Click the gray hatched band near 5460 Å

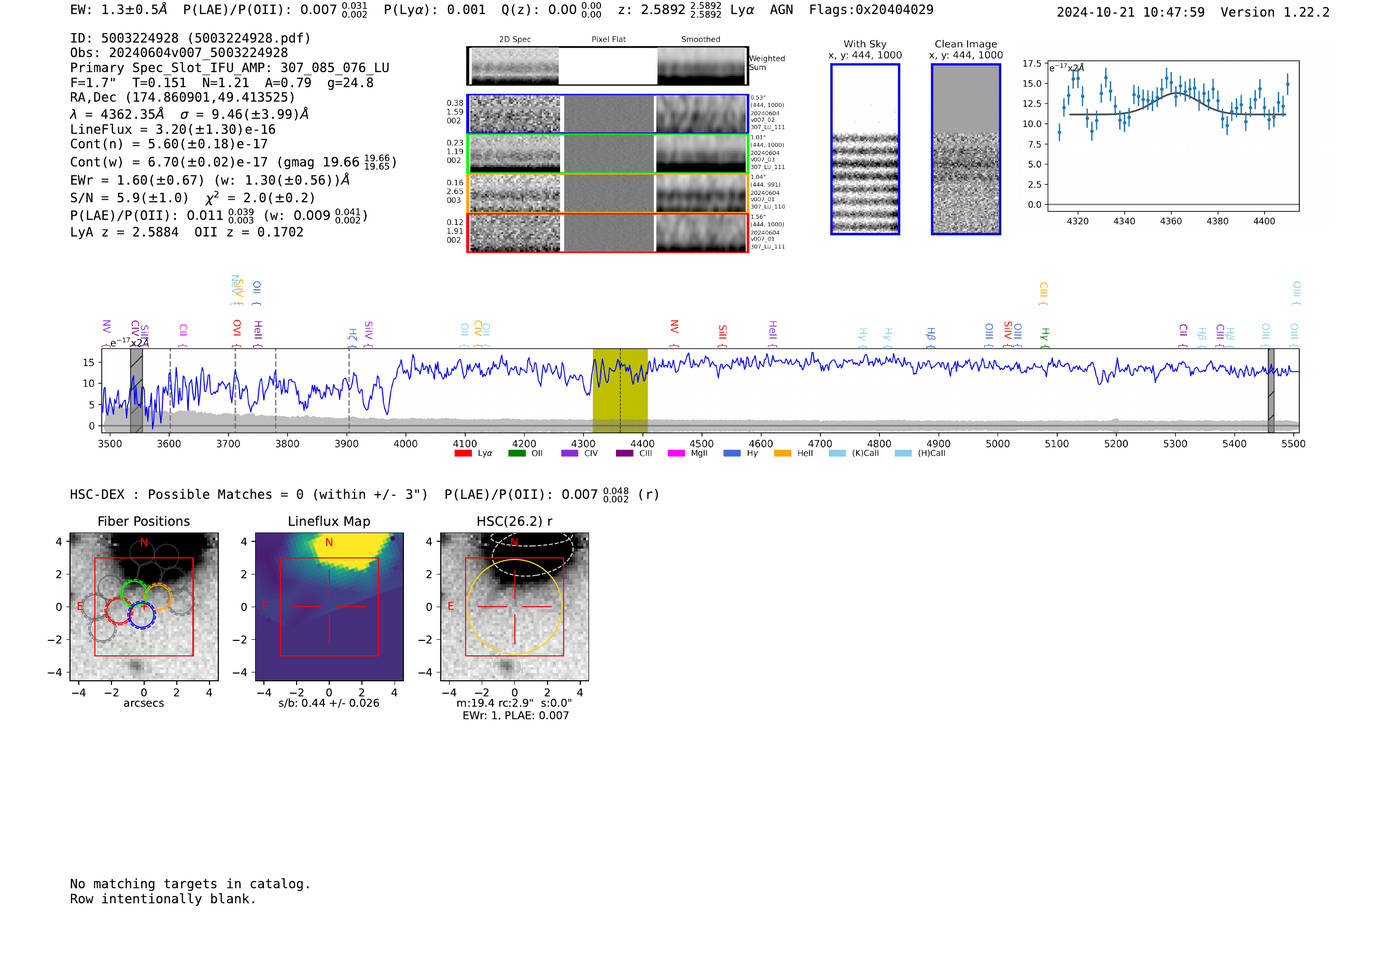(x=1271, y=390)
